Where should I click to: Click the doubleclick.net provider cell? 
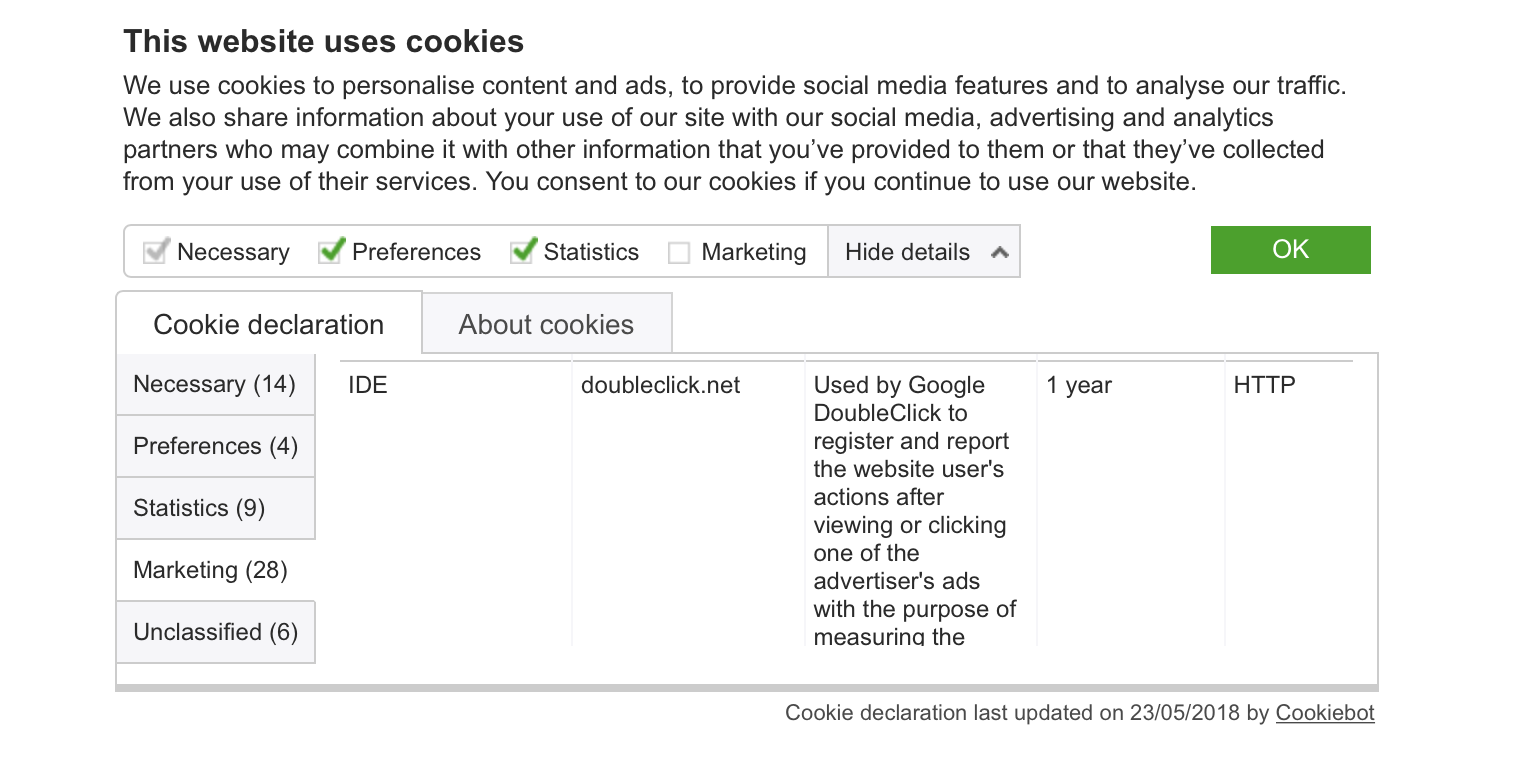tap(660, 386)
